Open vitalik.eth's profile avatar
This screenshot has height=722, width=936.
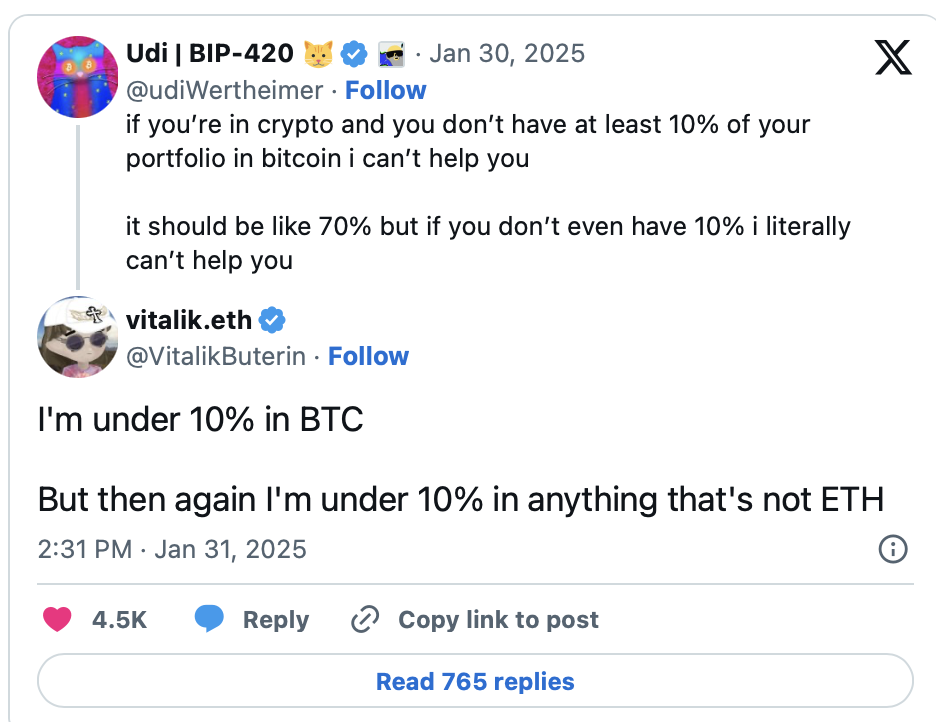(x=77, y=337)
